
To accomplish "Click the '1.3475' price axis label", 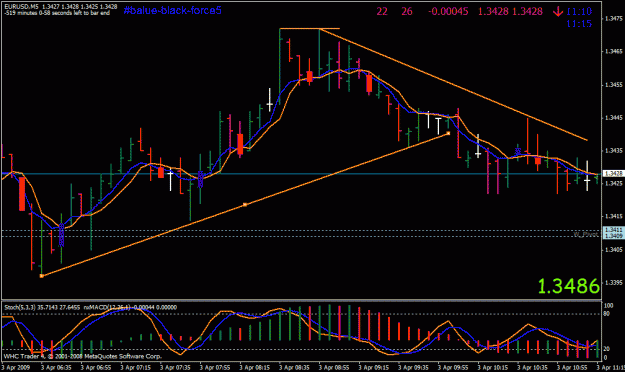I will pos(614,18).
